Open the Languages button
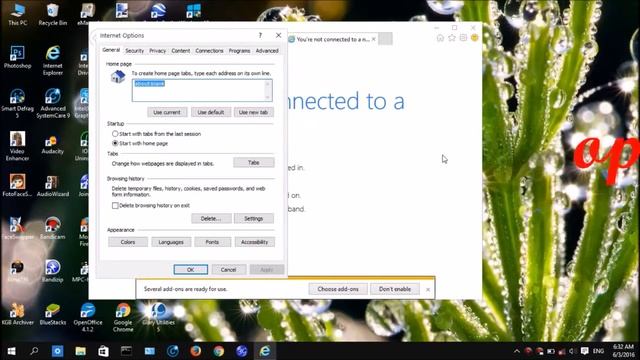 click(171, 242)
